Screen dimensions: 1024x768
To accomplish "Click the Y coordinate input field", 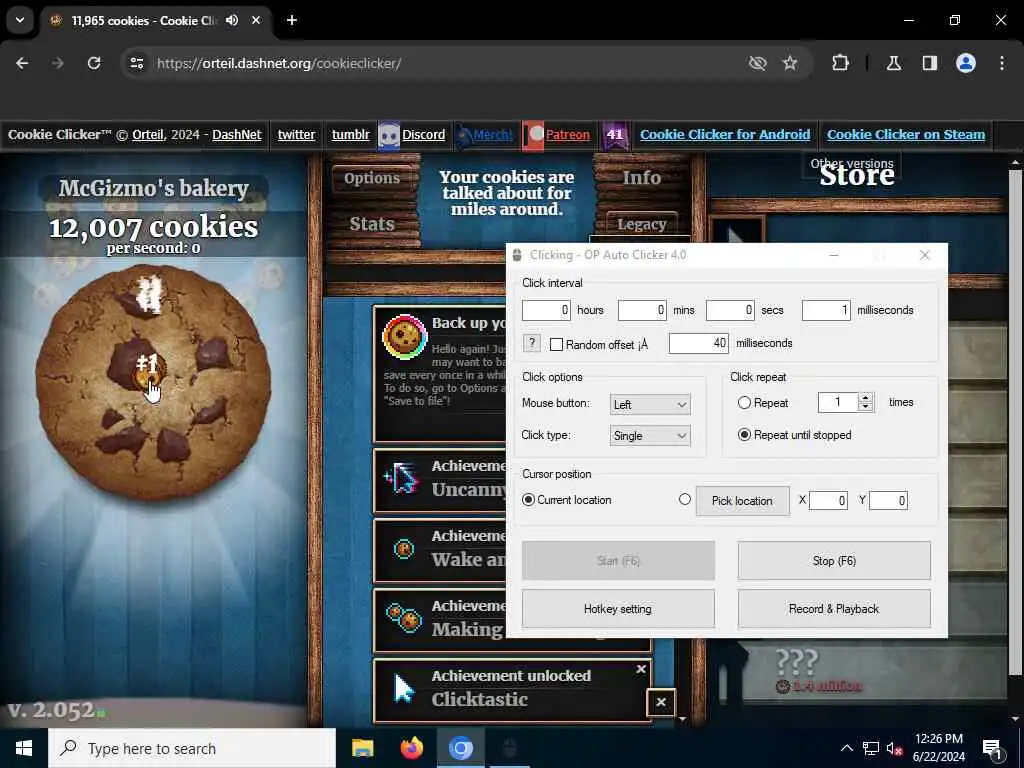I will coord(888,501).
